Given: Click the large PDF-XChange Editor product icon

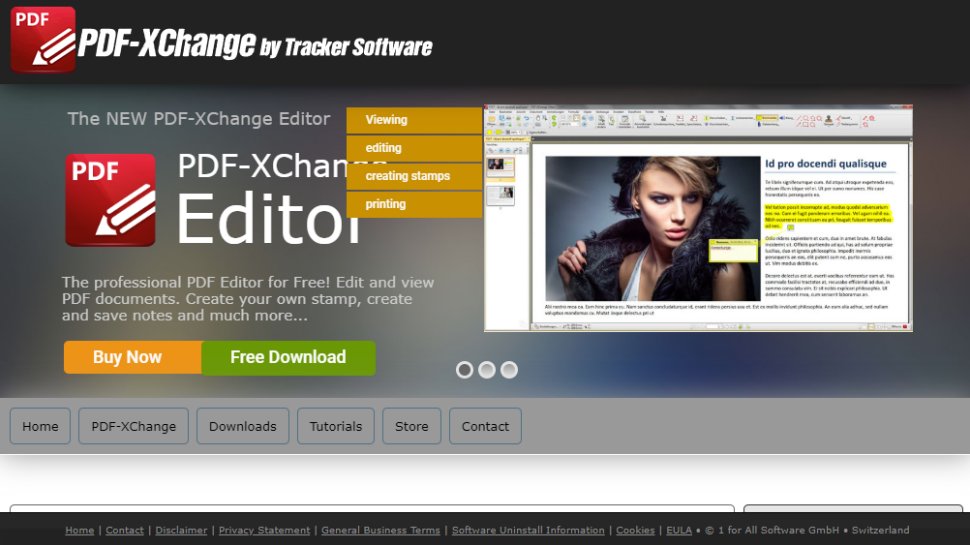Looking at the screenshot, I should 110,200.
